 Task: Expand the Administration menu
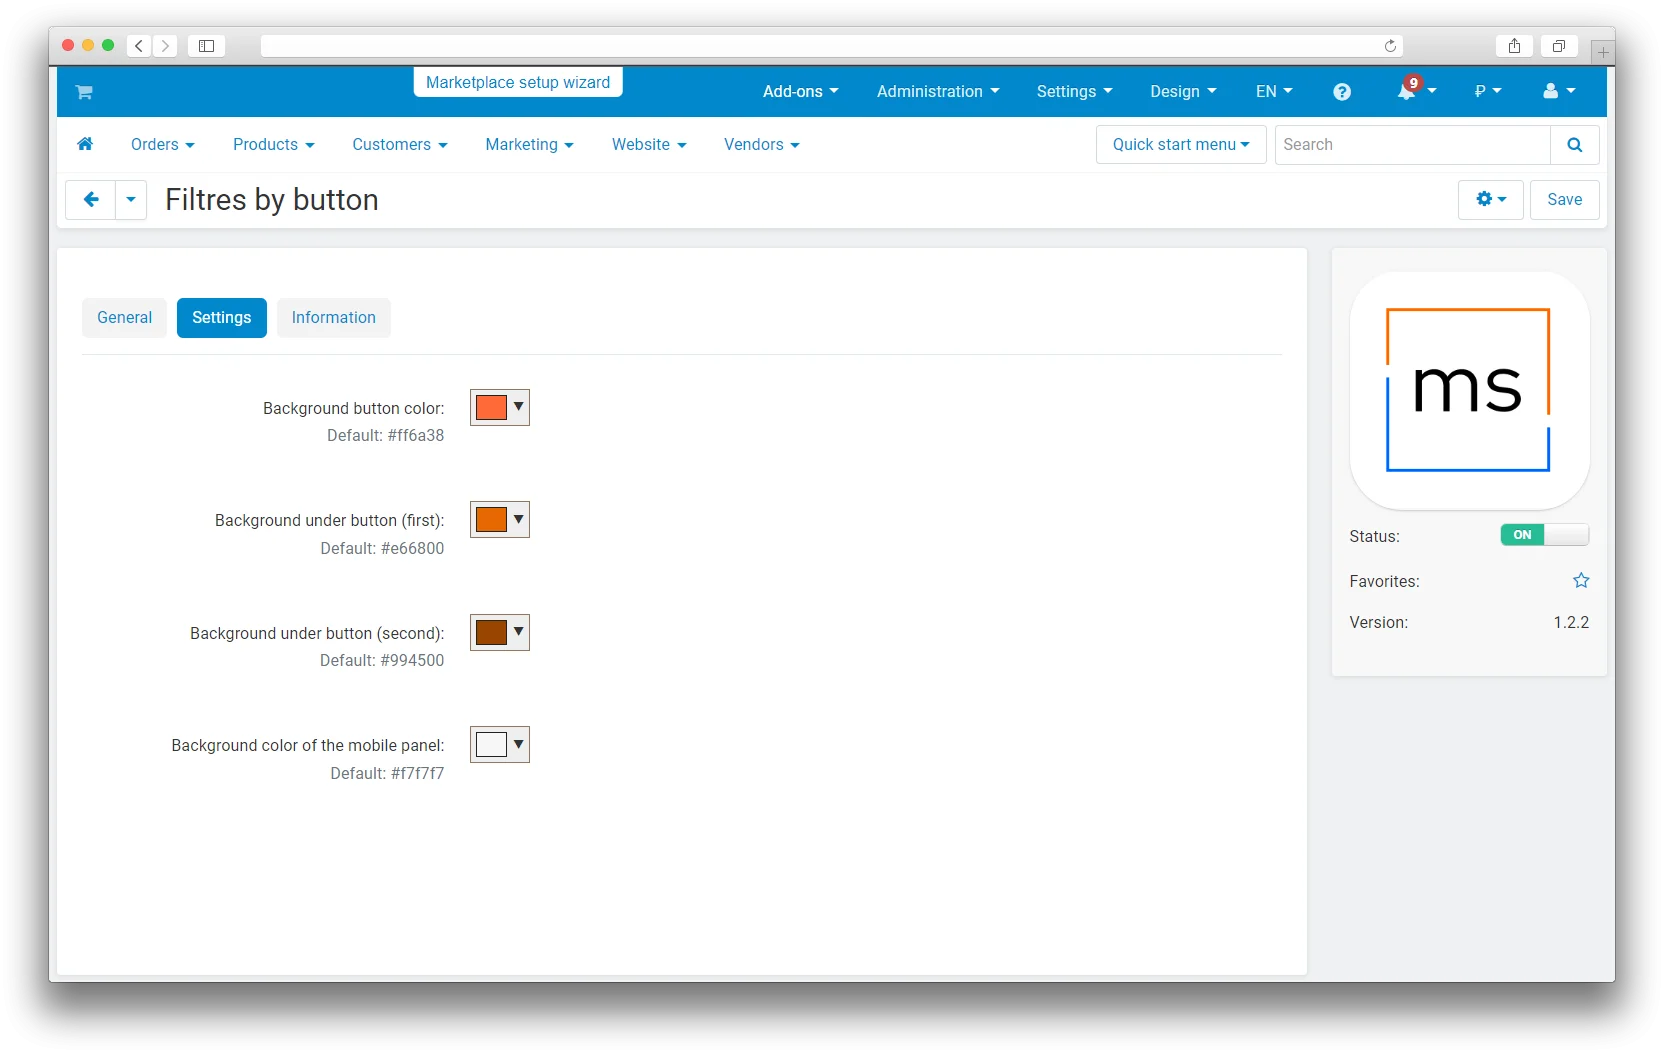pyautogui.click(x=938, y=92)
